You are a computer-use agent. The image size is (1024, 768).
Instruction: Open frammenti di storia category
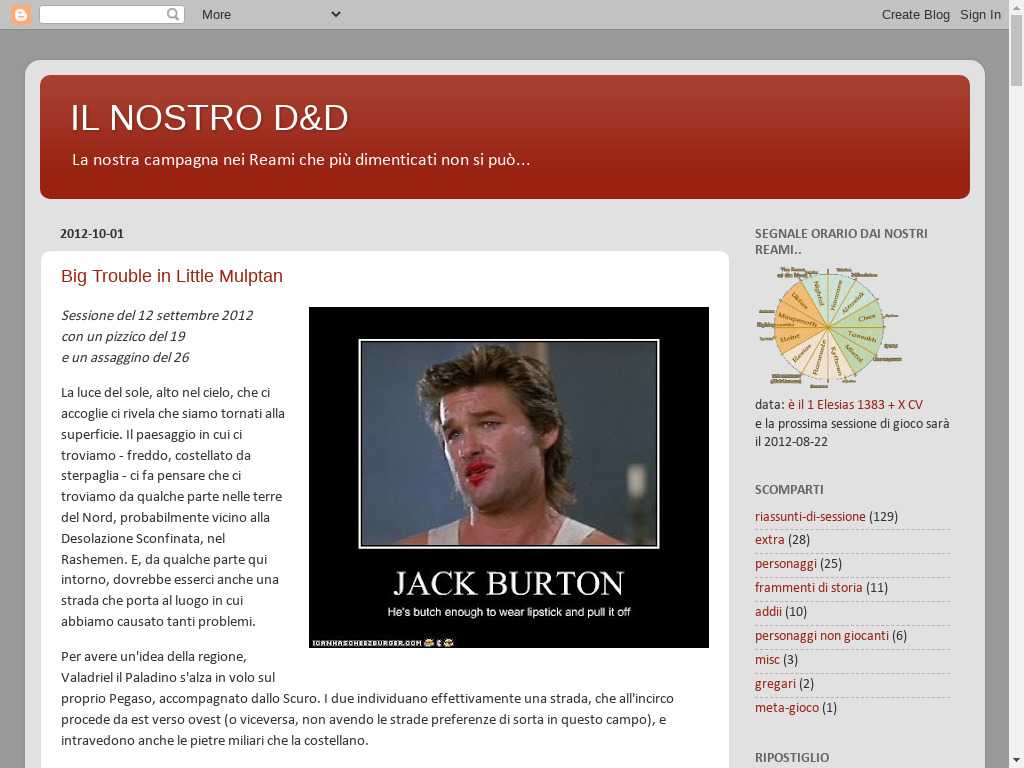pyautogui.click(x=808, y=588)
